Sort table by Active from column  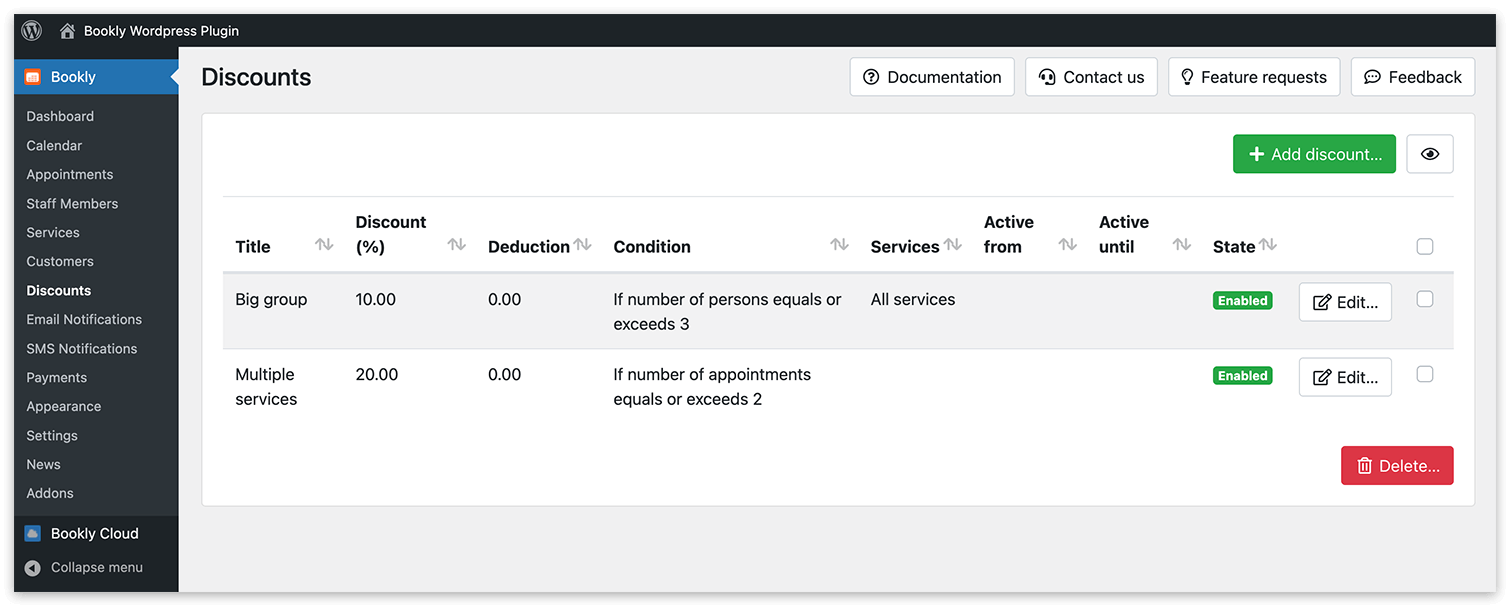pos(1068,245)
